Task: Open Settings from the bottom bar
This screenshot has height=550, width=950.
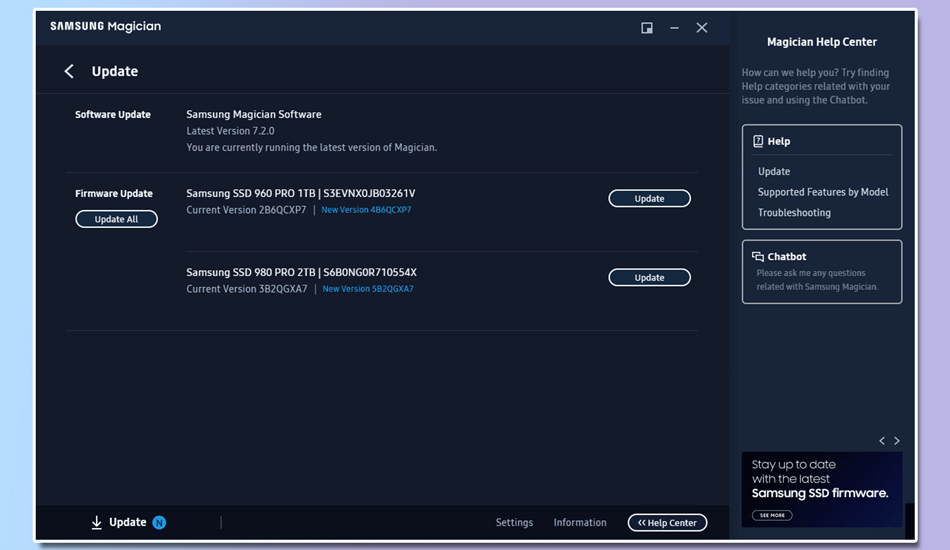Action: [x=514, y=522]
